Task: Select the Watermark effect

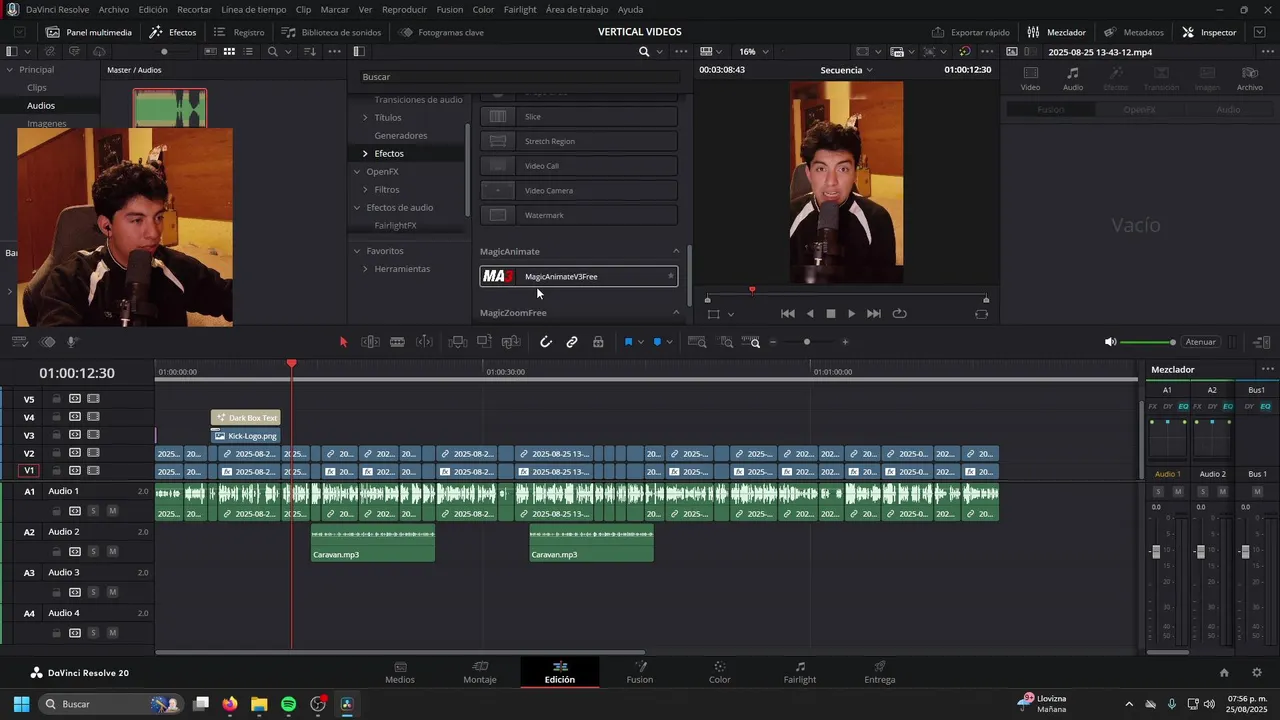Action: tap(579, 215)
